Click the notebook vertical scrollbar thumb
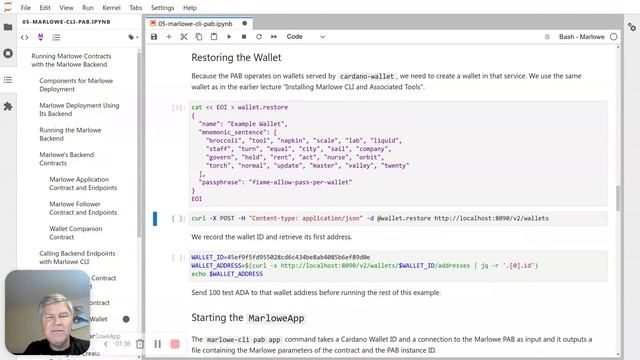Image resolution: width=640 pixels, height=360 pixels. [x=618, y=198]
